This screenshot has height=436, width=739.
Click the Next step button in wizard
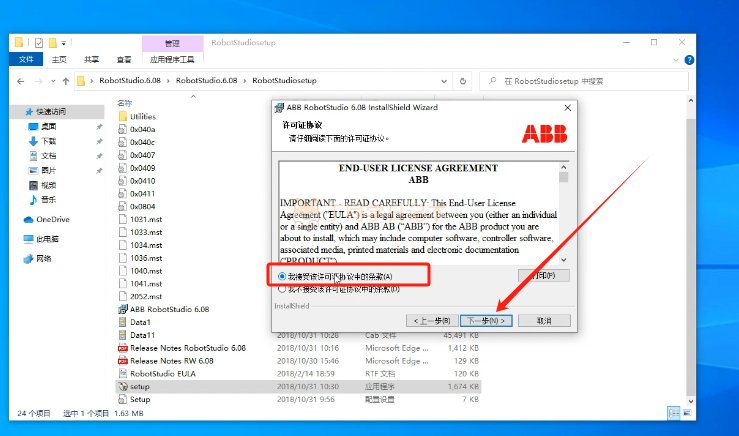pyautogui.click(x=486, y=321)
